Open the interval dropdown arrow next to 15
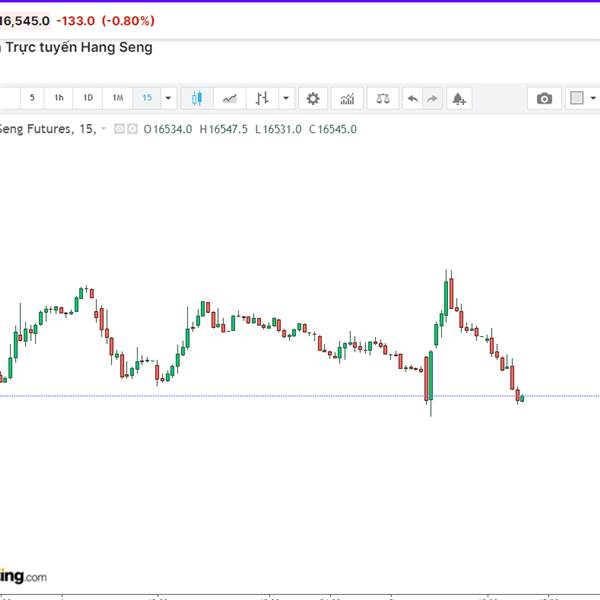 [x=168, y=98]
